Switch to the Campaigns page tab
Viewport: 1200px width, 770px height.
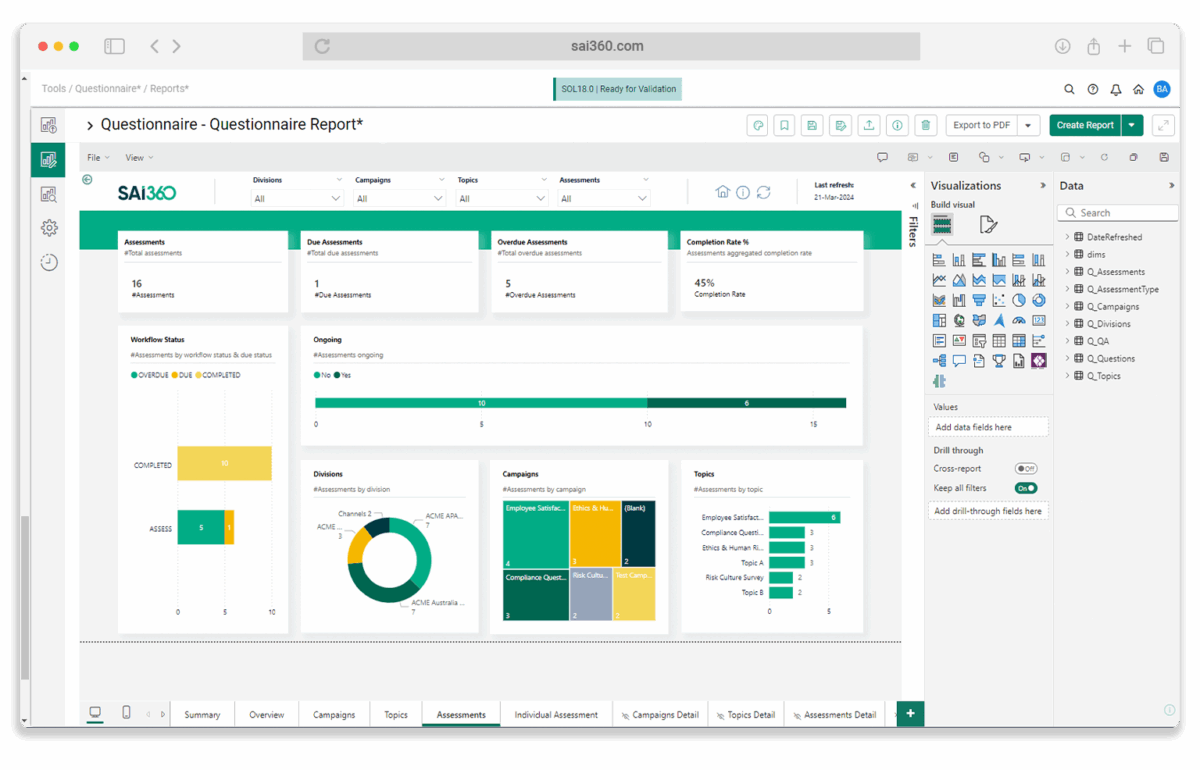334,714
